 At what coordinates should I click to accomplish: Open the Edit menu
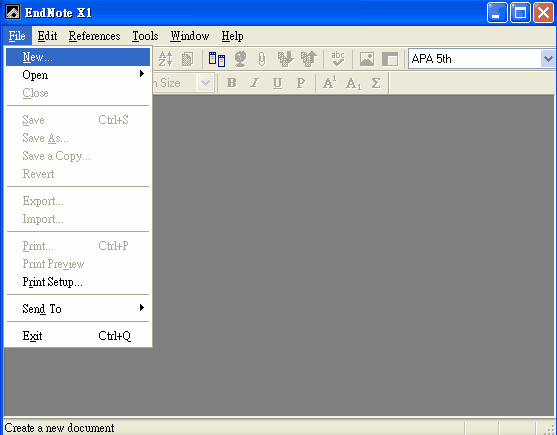[x=47, y=36]
